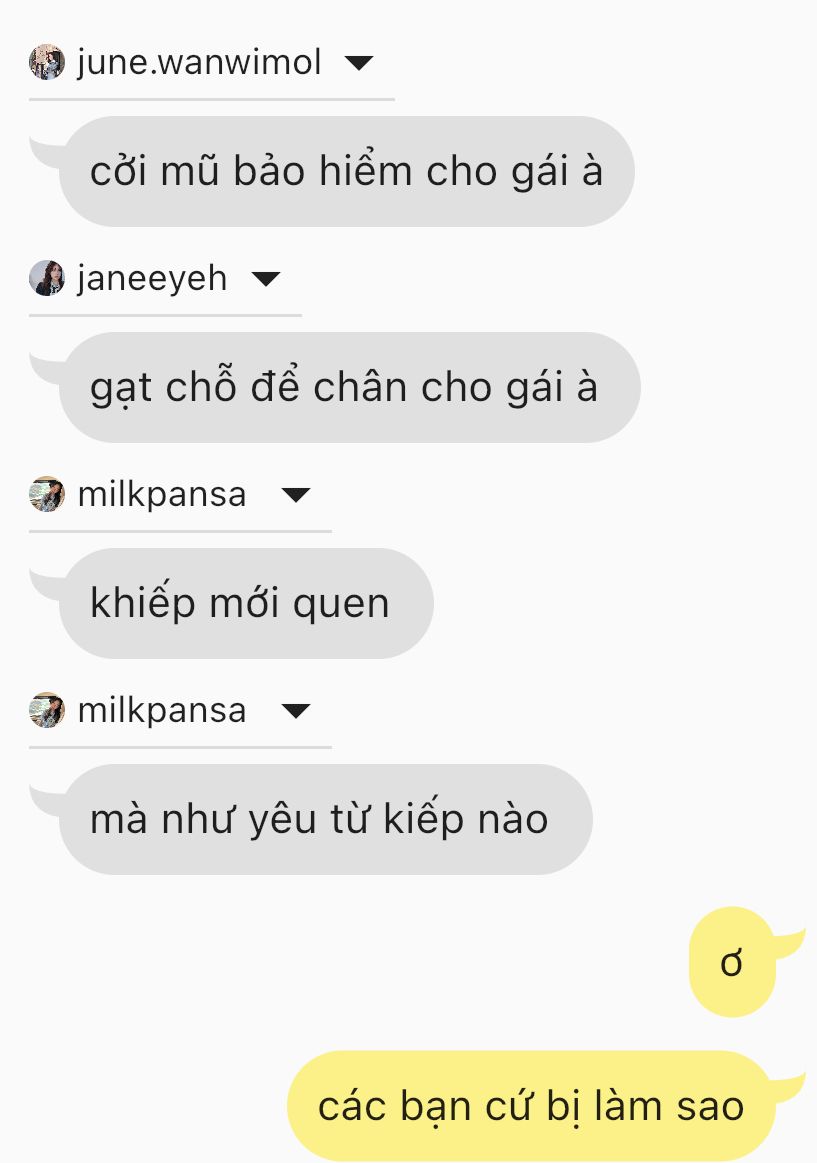Tap the yellow 'các bạn cứ bị làm sao' bubble
Image resolution: width=817 pixels, height=1163 pixels.
point(531,1106)
